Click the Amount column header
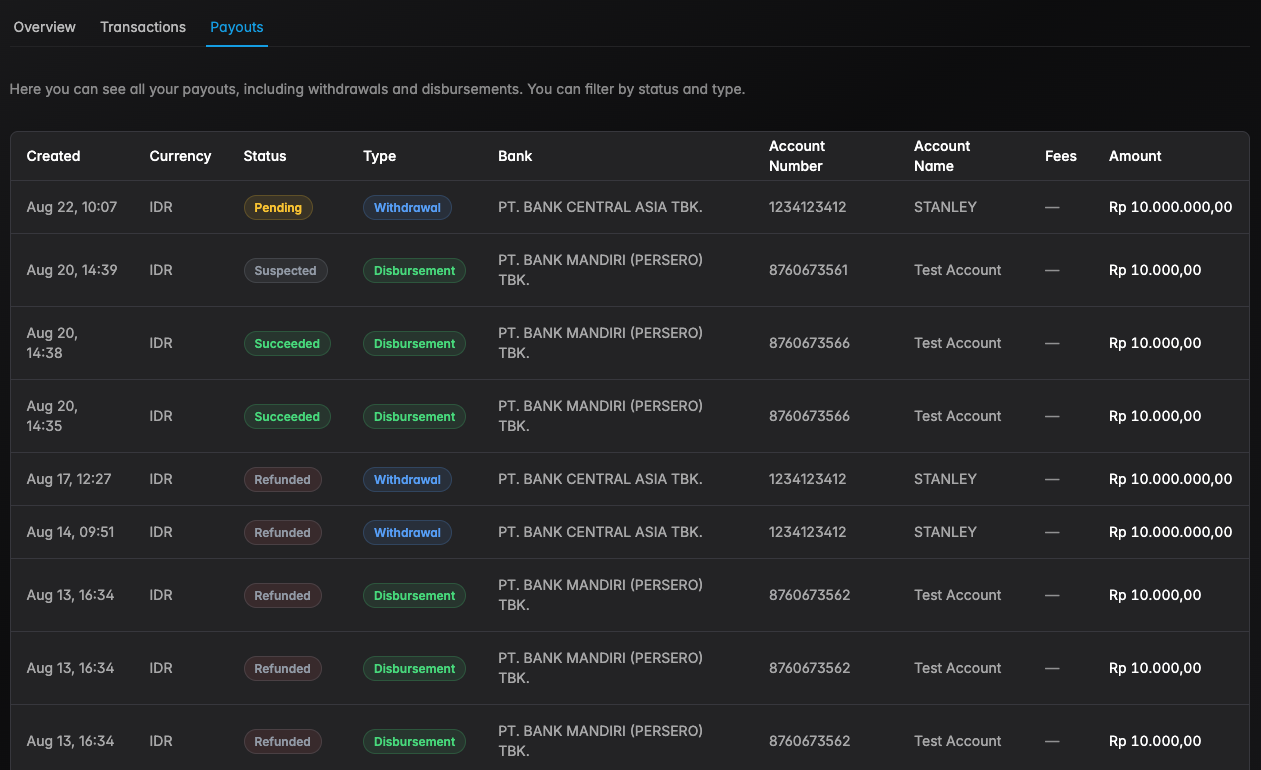Screen dimensions: 1261x770 click(1135, 156)
